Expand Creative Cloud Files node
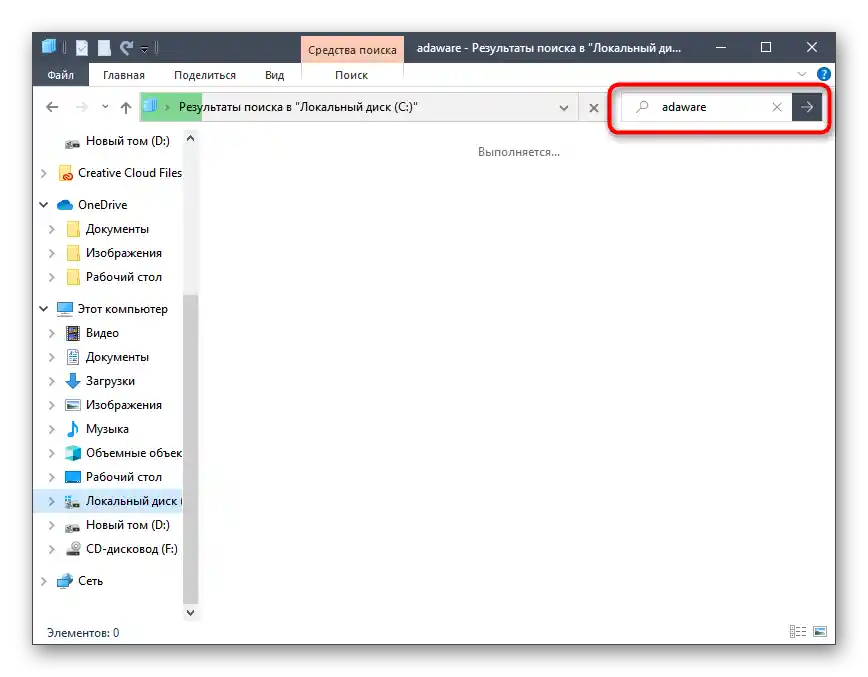Viewport: 868px width, 677px height. (44, 173)
